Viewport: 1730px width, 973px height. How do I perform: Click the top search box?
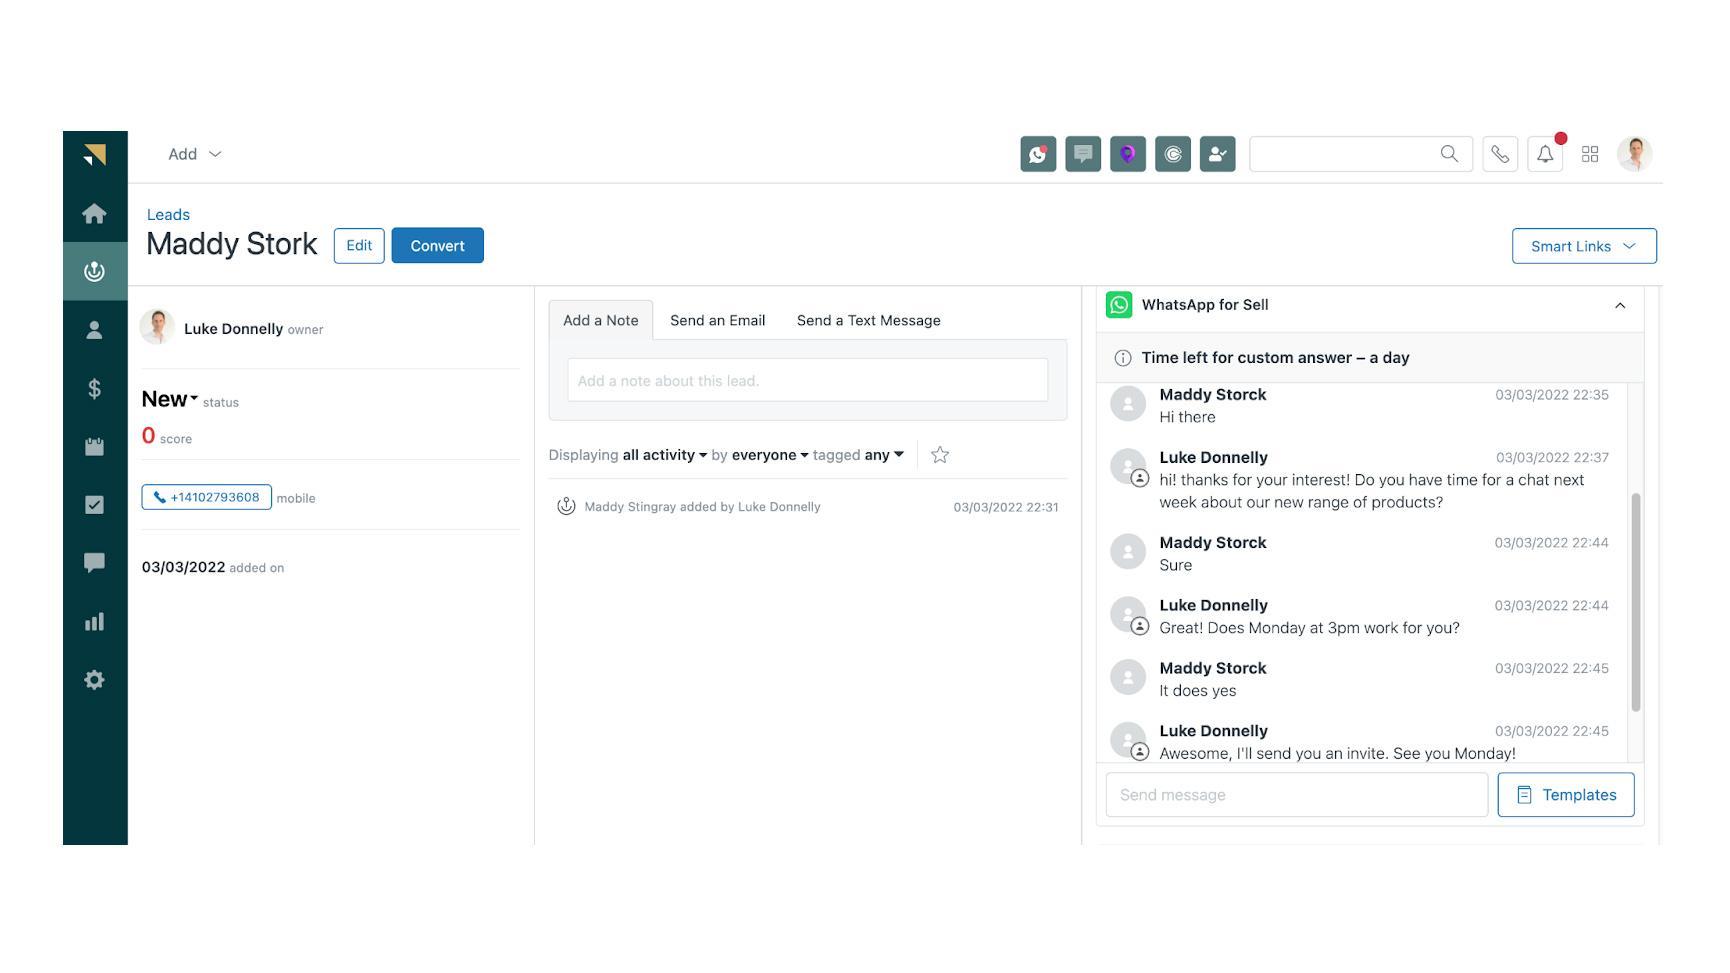point(1361,154)
